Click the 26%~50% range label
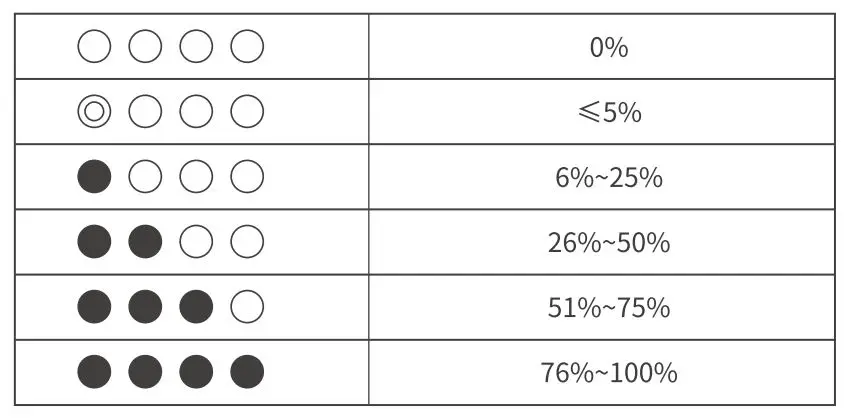This screenshot has width=853, height=418. pyautogui.click(x=608, y=243)
